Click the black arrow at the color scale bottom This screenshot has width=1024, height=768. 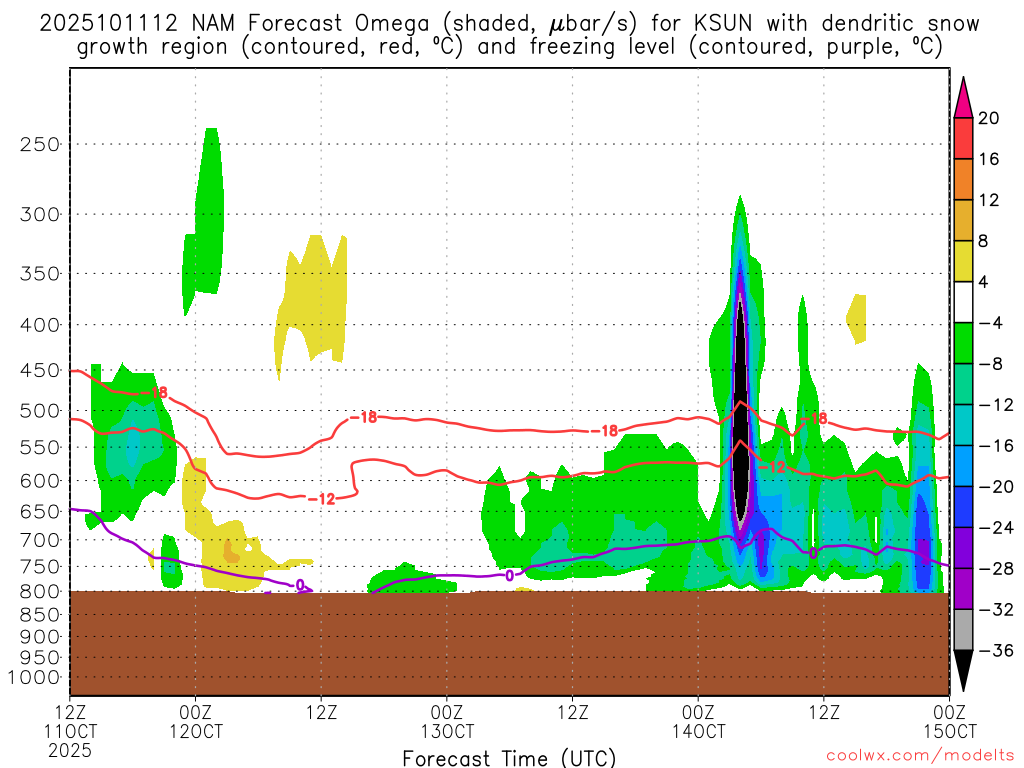click(963, 671)
